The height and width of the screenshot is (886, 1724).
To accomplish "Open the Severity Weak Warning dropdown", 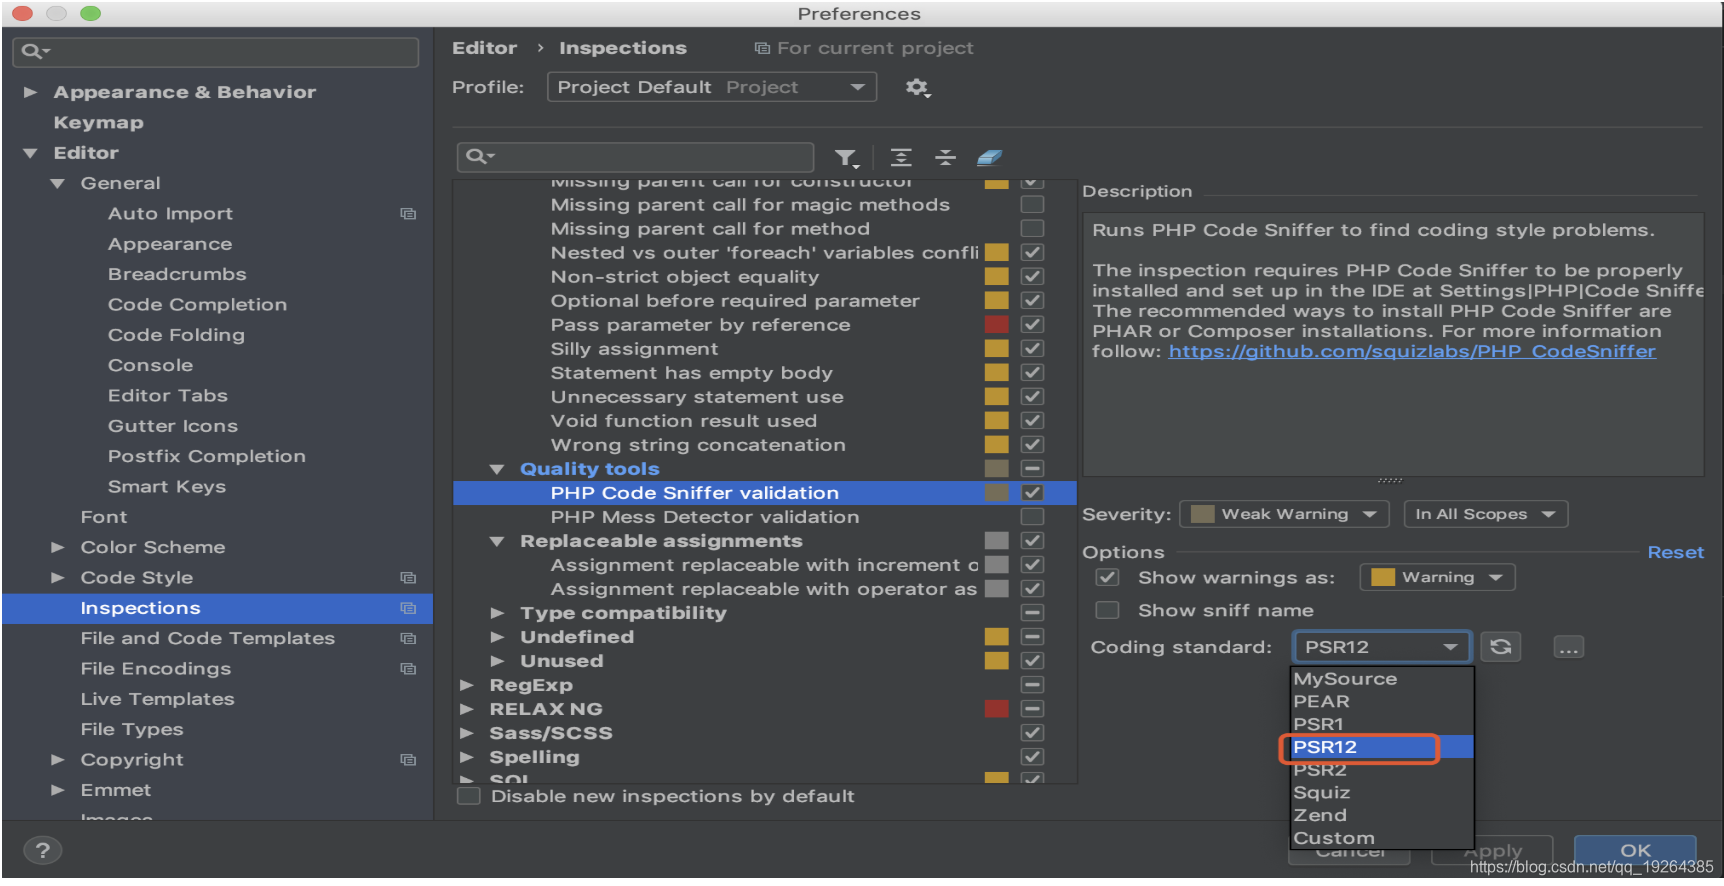I will click(x=1285, y=514).
